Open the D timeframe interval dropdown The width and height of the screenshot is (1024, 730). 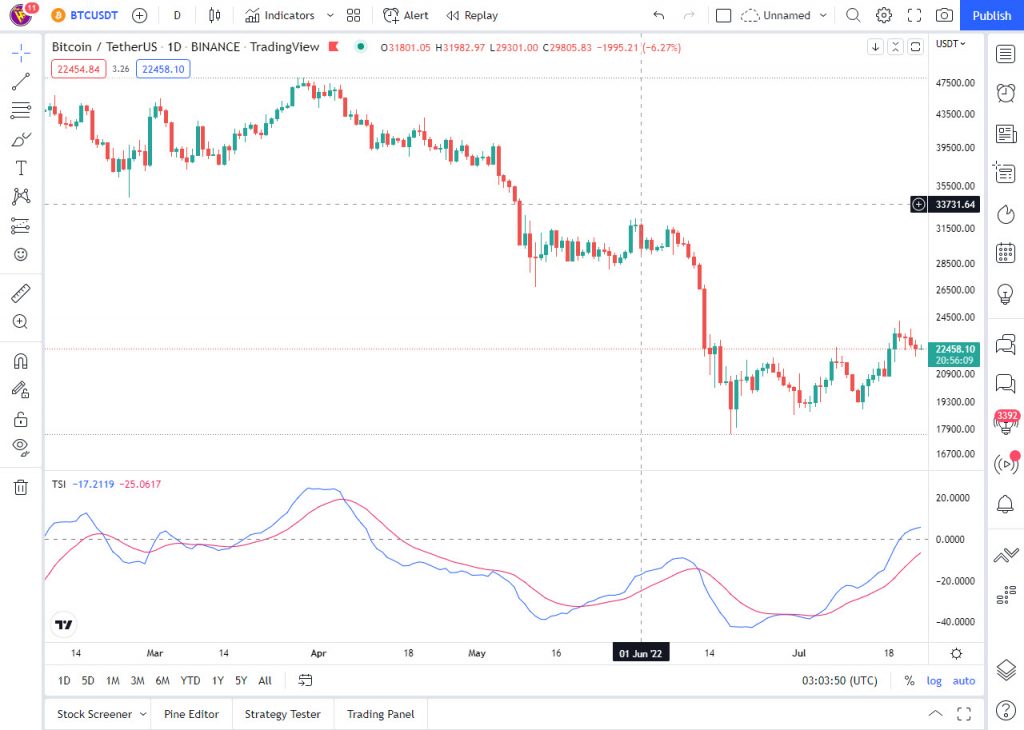[177, 16]
